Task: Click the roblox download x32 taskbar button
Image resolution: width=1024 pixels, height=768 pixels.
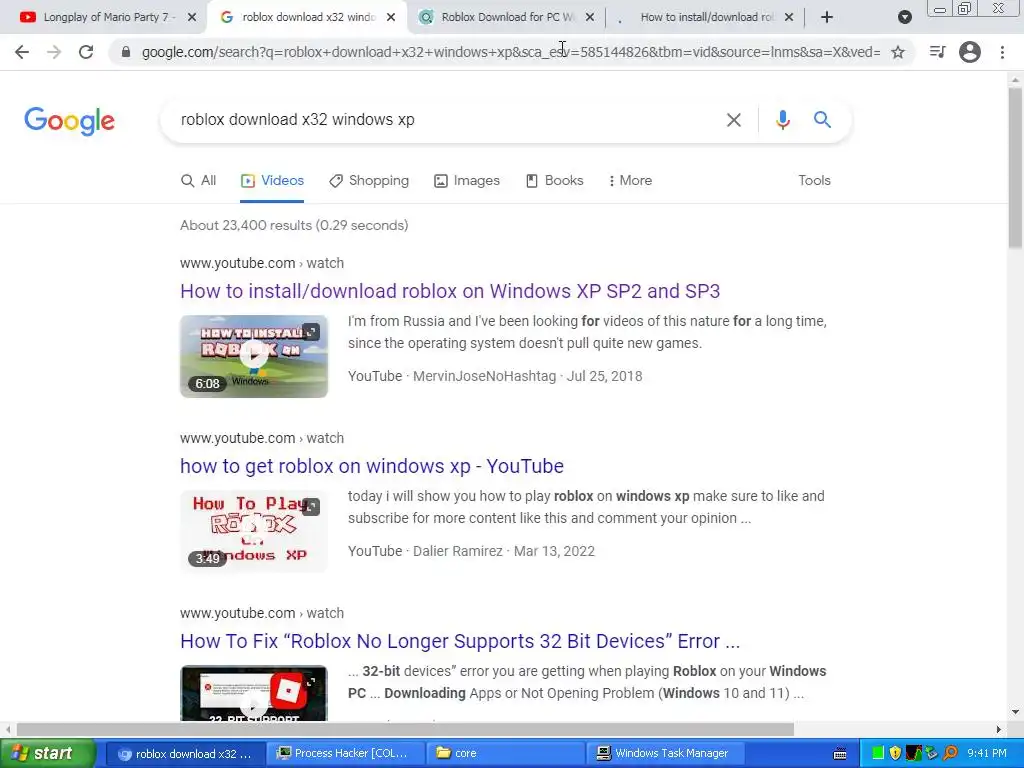Action: pyautogui.click(x=186, y=754)
